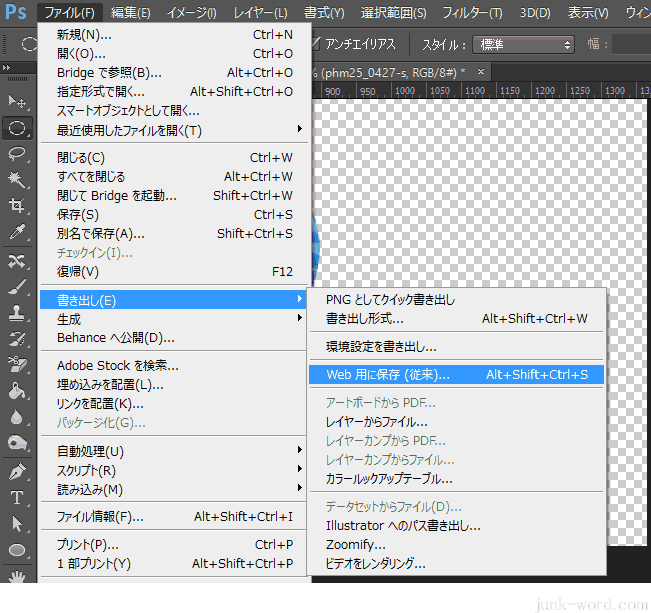This screenshot has width=651, height=613.
Task: Select the Crop tool
Action: click(17, 205)
